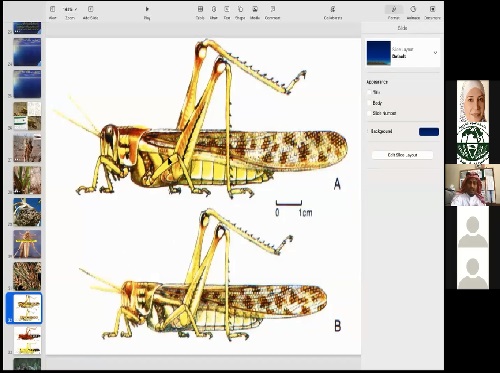Viewport: 500px width, 373px height.
Task: Select the woman in white hijab video tile
Action: (473, 101)
